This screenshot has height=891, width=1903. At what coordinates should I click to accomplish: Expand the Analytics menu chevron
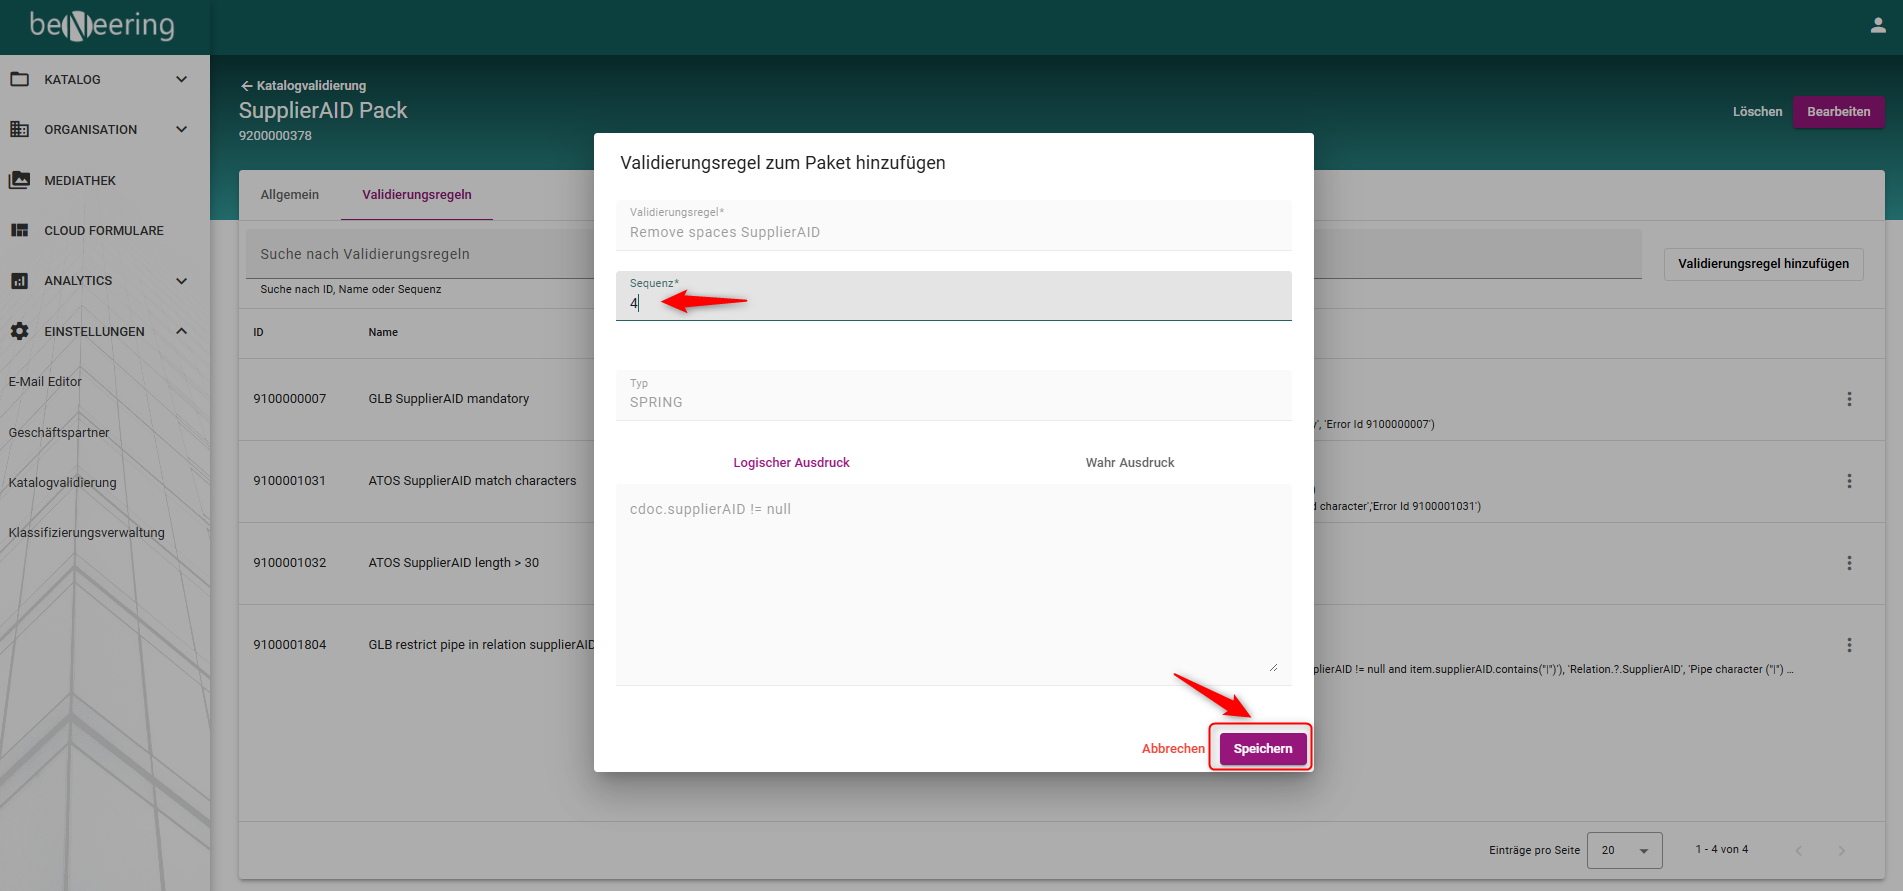[x=181, y=281]
